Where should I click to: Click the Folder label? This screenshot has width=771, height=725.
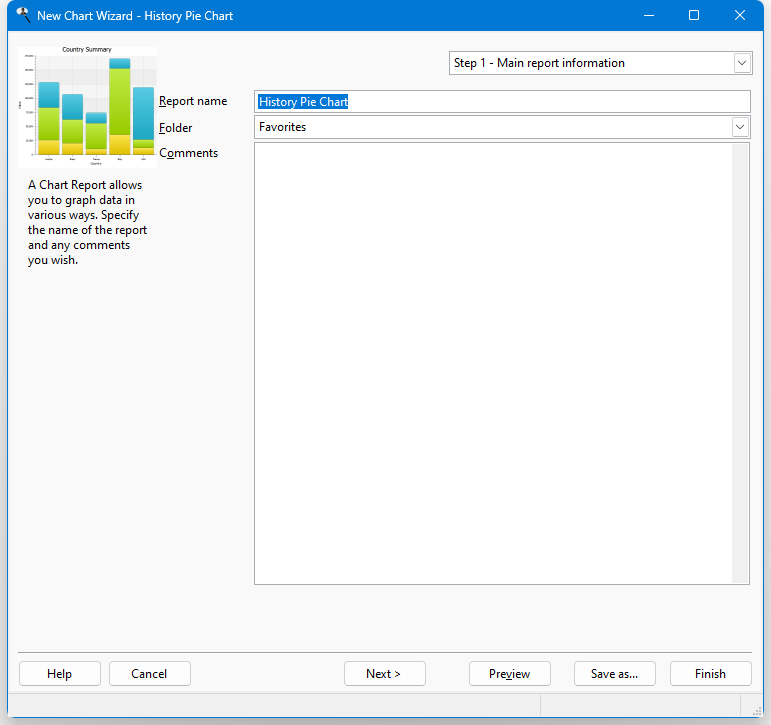175,128
